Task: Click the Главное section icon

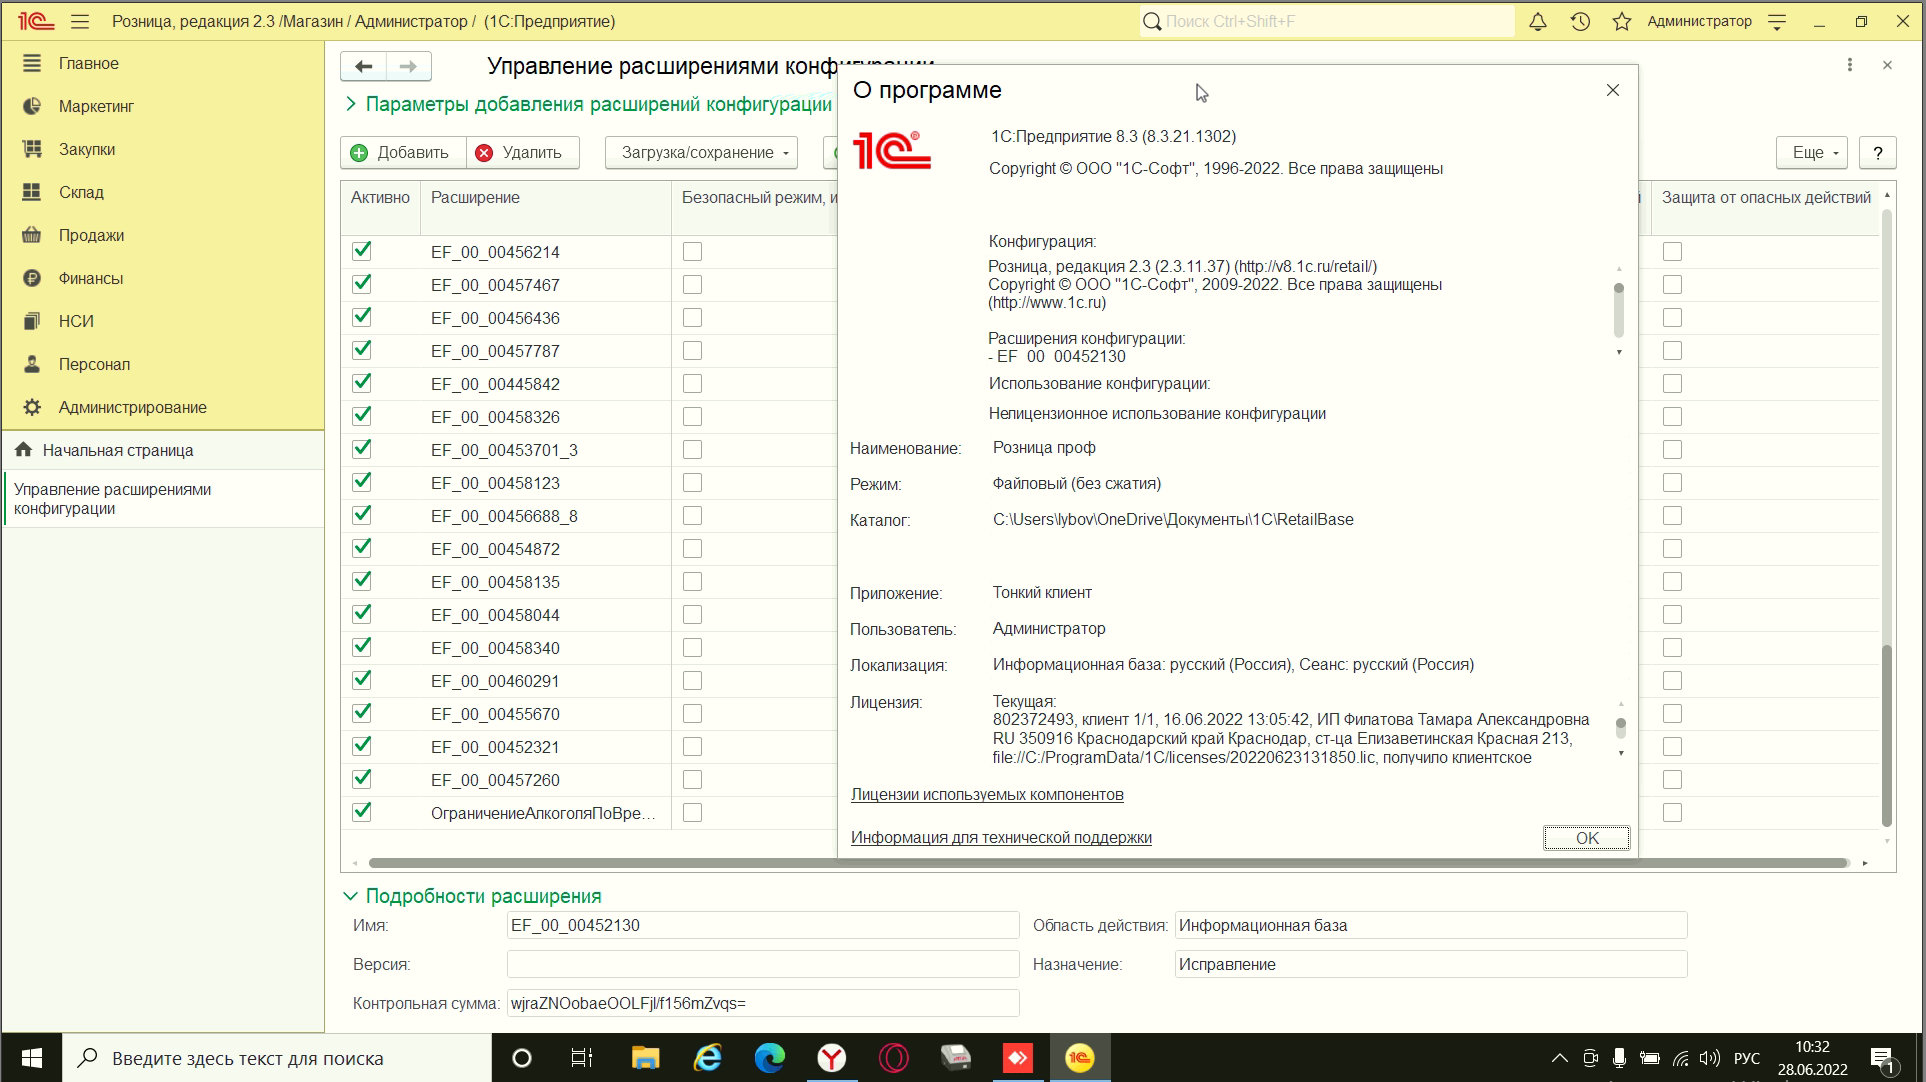Action: coord(32,63)
